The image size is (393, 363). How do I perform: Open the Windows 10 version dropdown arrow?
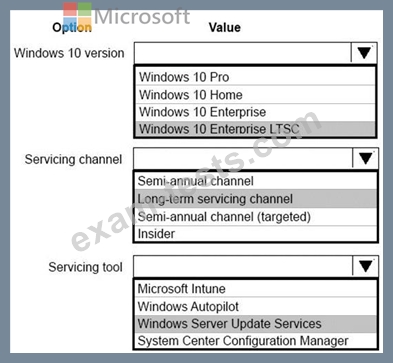(364, 53)
